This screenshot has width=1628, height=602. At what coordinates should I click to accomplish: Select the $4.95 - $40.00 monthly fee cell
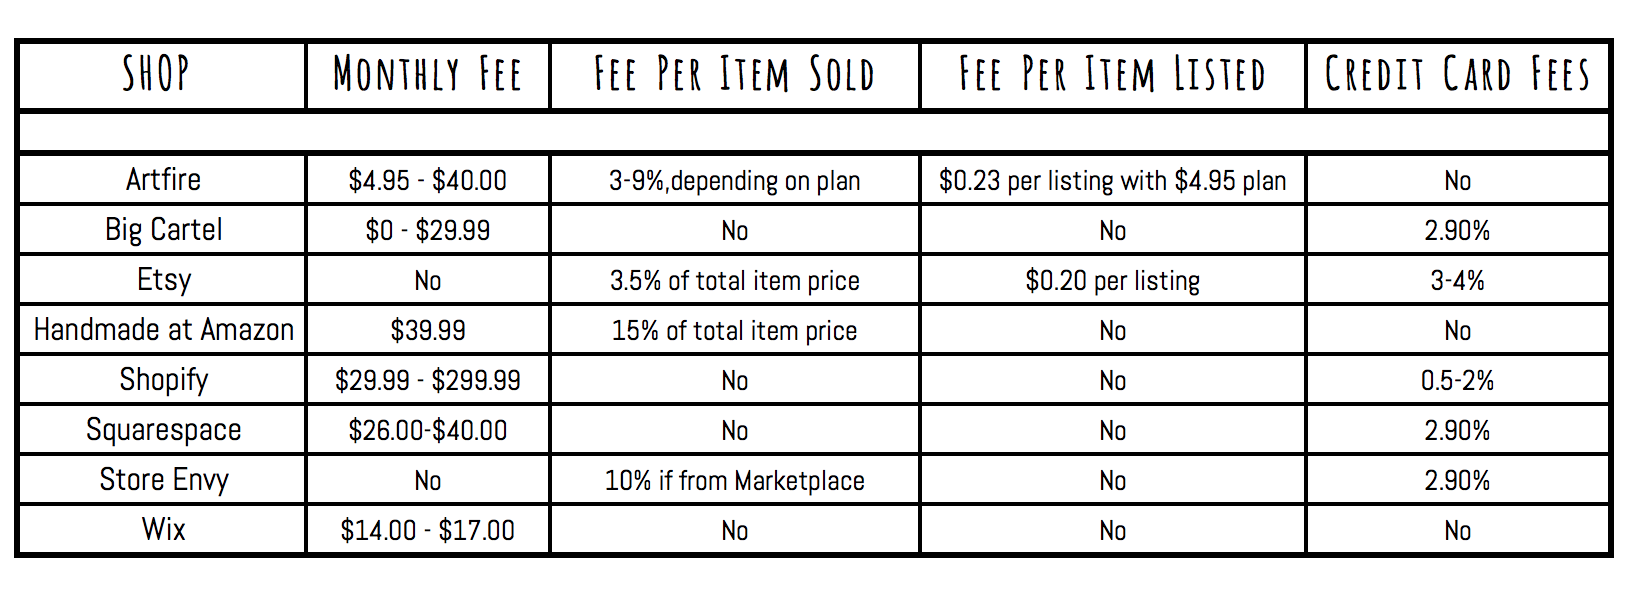coord(427,181)
